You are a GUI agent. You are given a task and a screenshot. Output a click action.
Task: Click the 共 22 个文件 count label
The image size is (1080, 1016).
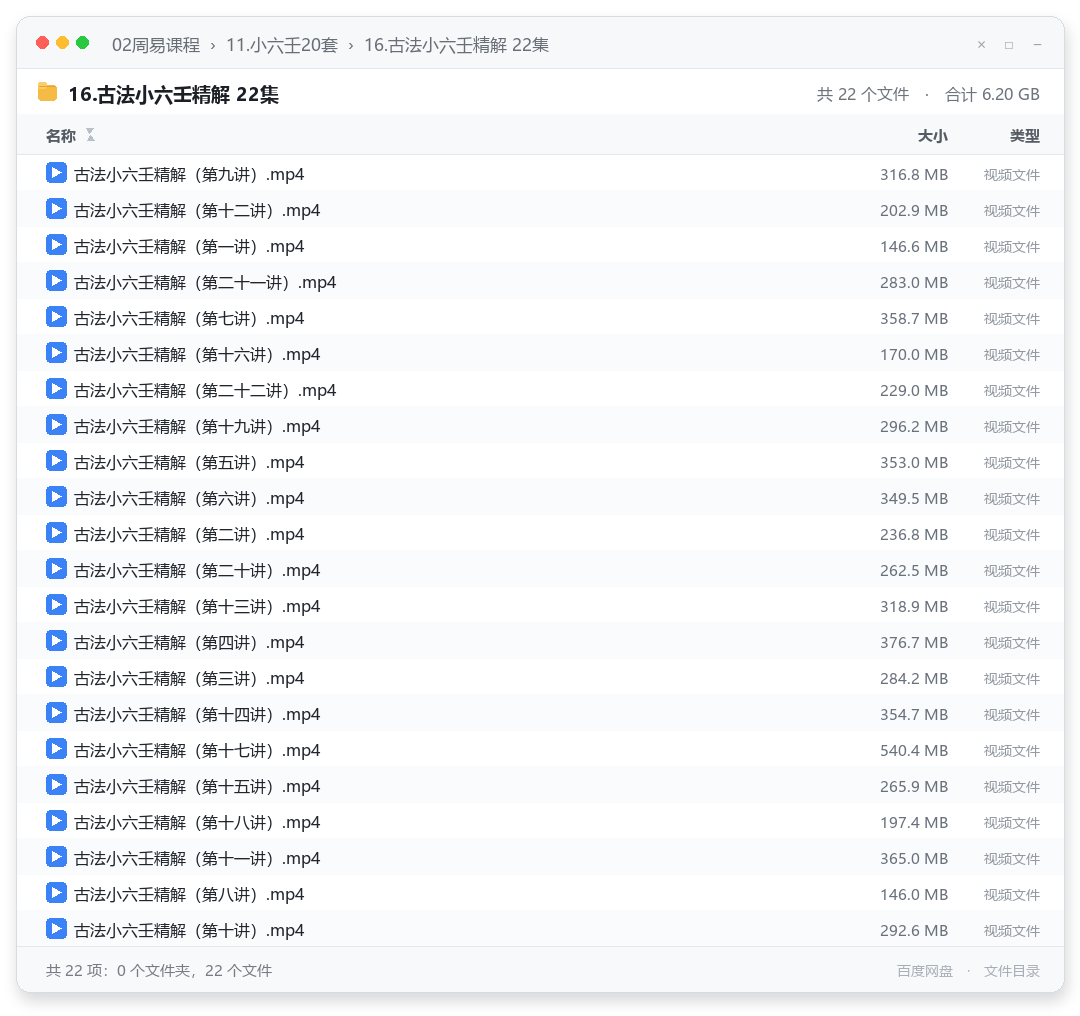point(863,94)
